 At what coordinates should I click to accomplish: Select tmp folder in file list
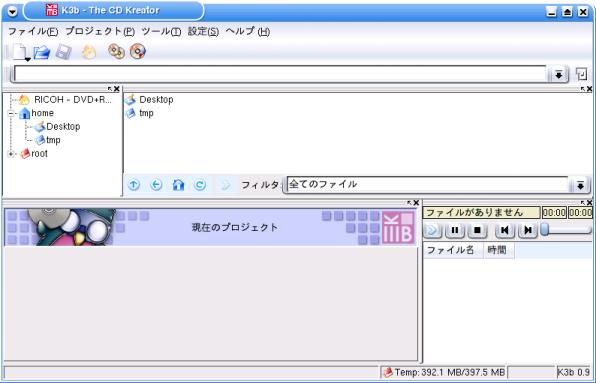pyautogui.click(x=139, y=113)
